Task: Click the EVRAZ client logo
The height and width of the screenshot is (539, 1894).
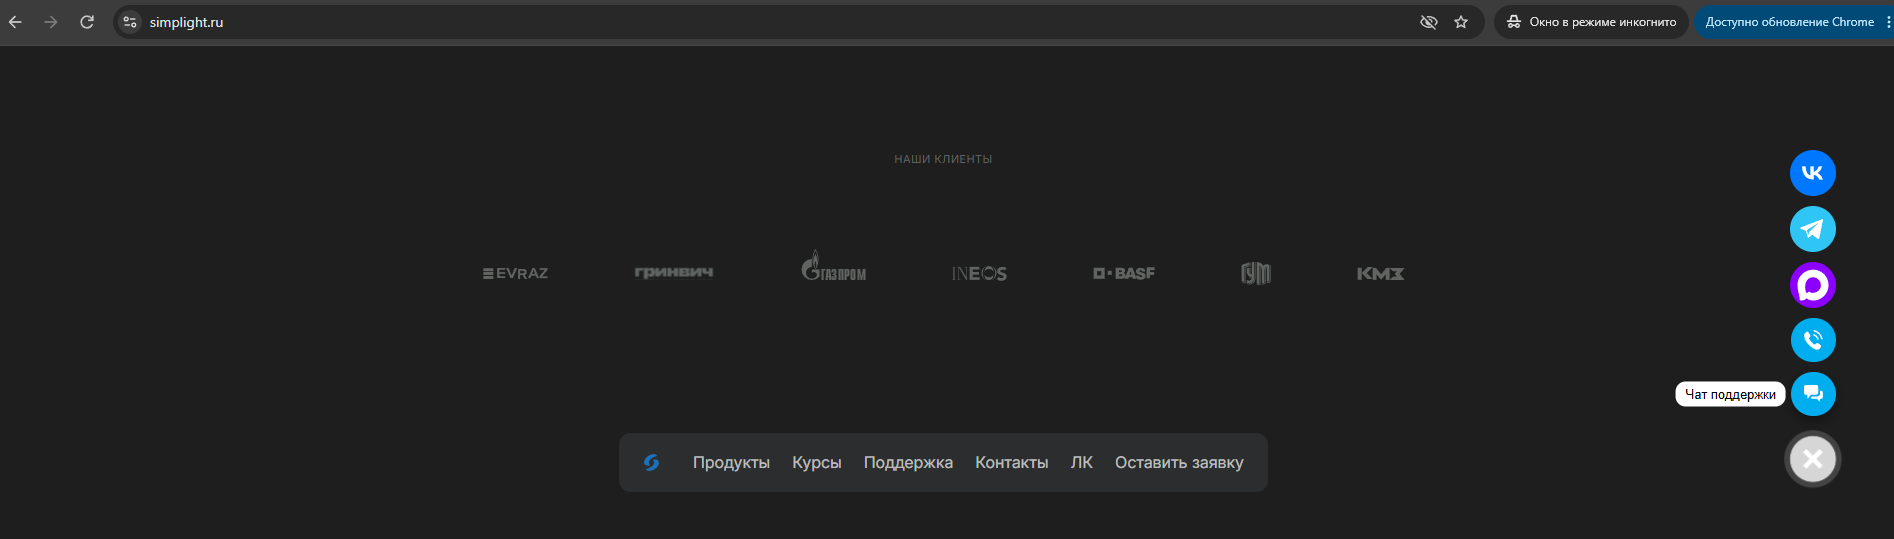Action: click(x=515, y=273)
